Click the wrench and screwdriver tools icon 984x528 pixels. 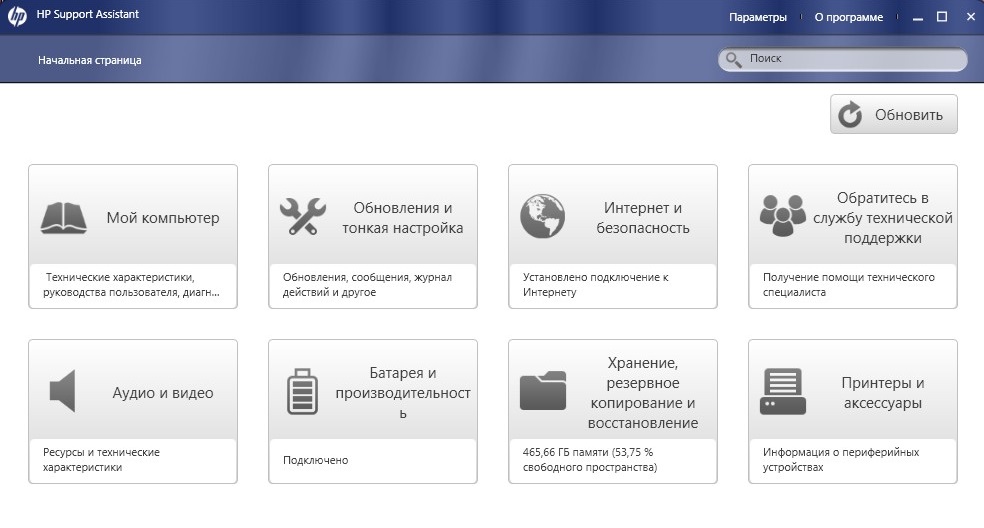pyautogui.click(x=301, y=217)
